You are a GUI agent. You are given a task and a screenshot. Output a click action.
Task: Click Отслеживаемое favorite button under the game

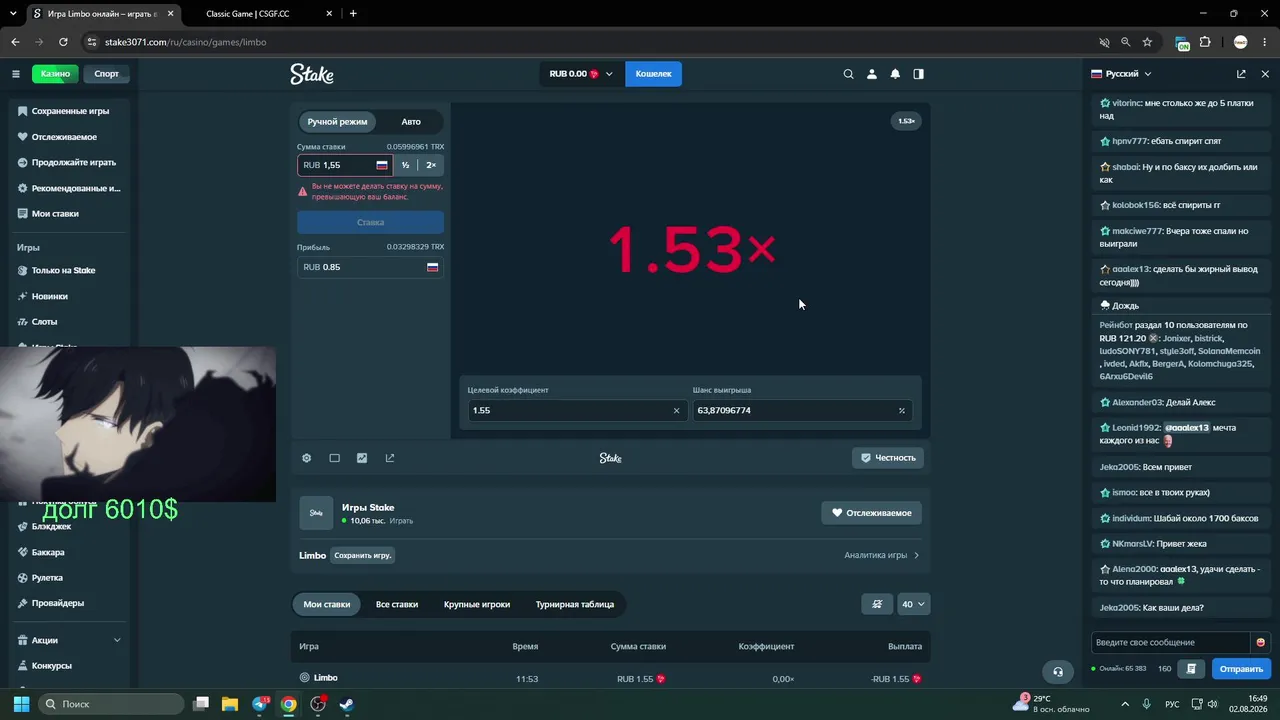tap(871, 513)
